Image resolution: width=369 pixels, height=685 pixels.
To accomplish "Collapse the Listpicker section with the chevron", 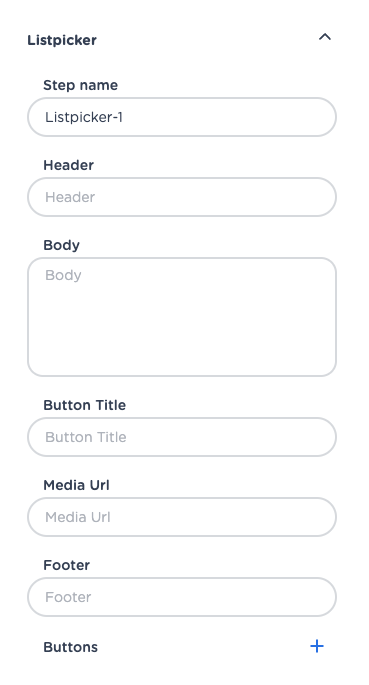I will coord(324,37).
